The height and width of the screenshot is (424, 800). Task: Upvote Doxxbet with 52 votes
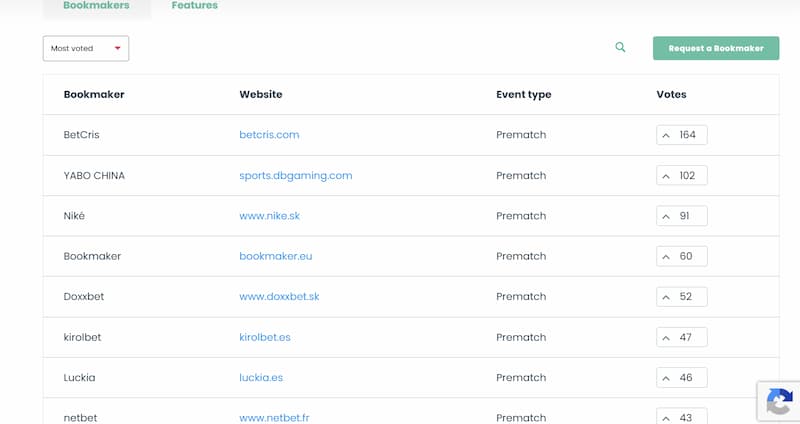point(682,296)
